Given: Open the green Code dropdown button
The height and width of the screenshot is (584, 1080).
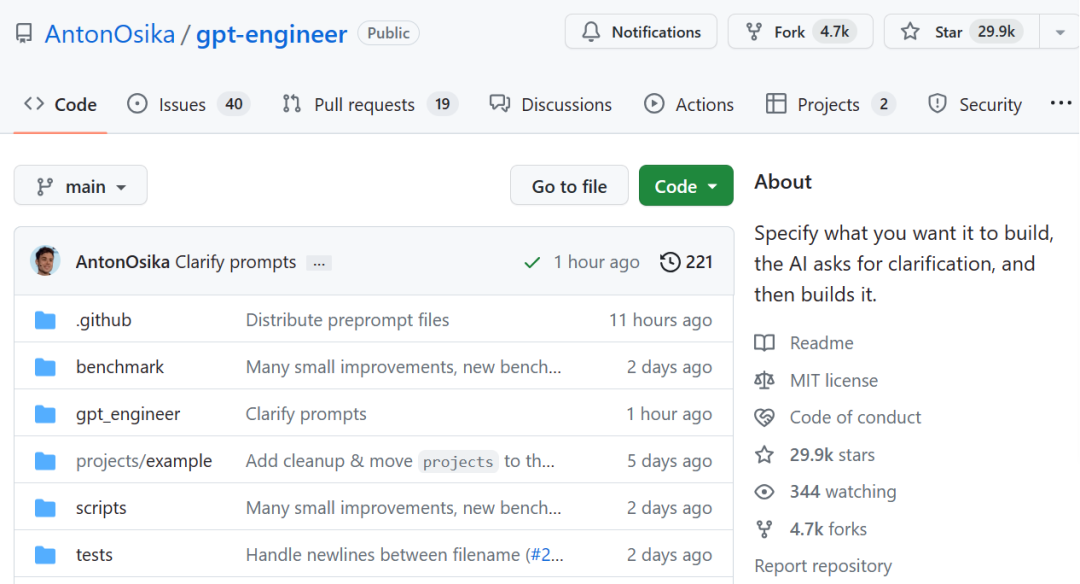Looking at the screenshot, I should click(x=685, y=186).
